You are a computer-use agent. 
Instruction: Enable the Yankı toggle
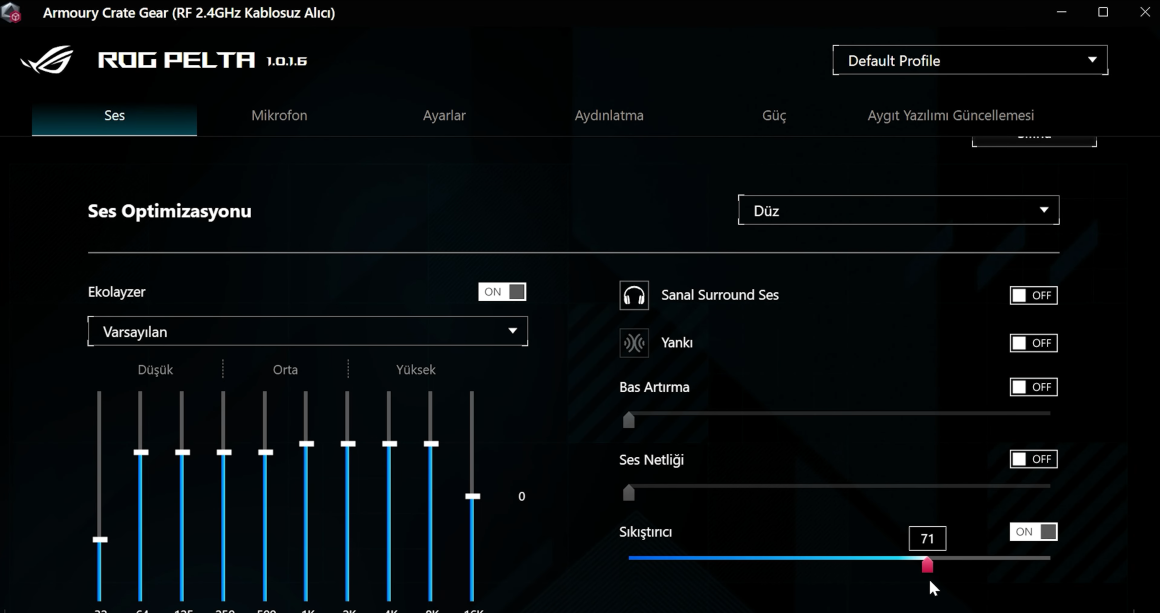pos(1033,343)
